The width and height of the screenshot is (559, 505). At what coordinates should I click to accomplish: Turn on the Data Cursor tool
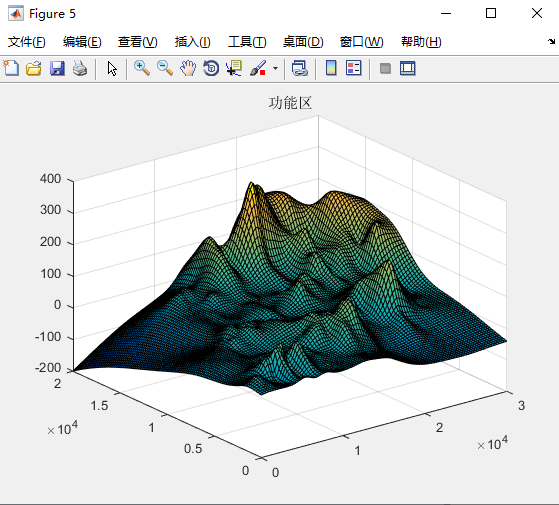click(234, 68)
